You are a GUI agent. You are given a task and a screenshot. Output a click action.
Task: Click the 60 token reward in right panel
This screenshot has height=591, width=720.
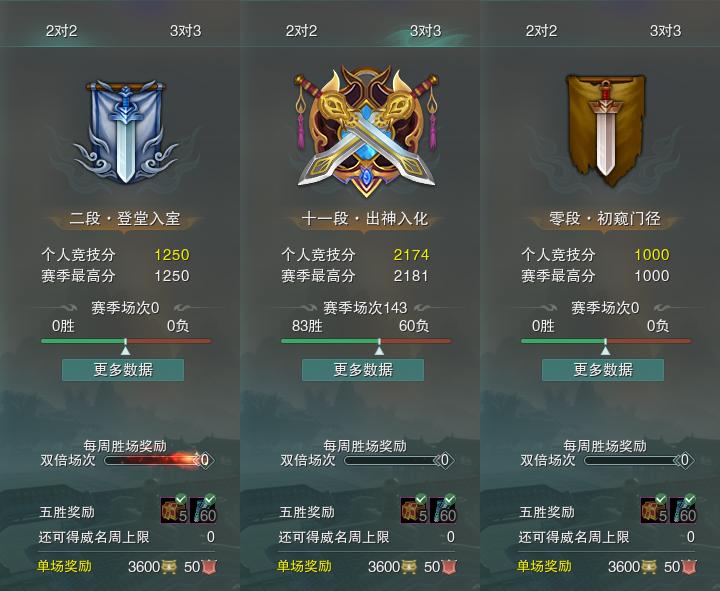point(683,509)
